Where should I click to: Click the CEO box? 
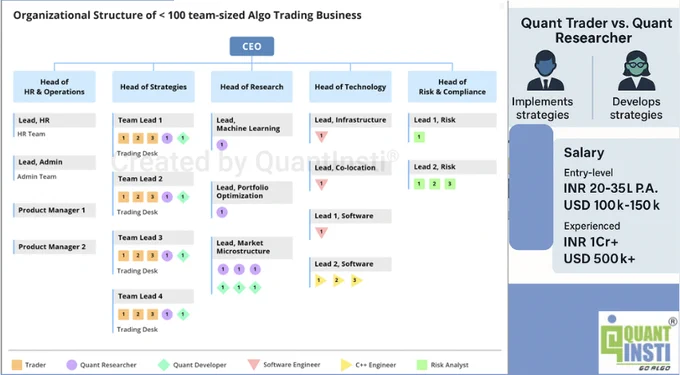tap(252, 46)
